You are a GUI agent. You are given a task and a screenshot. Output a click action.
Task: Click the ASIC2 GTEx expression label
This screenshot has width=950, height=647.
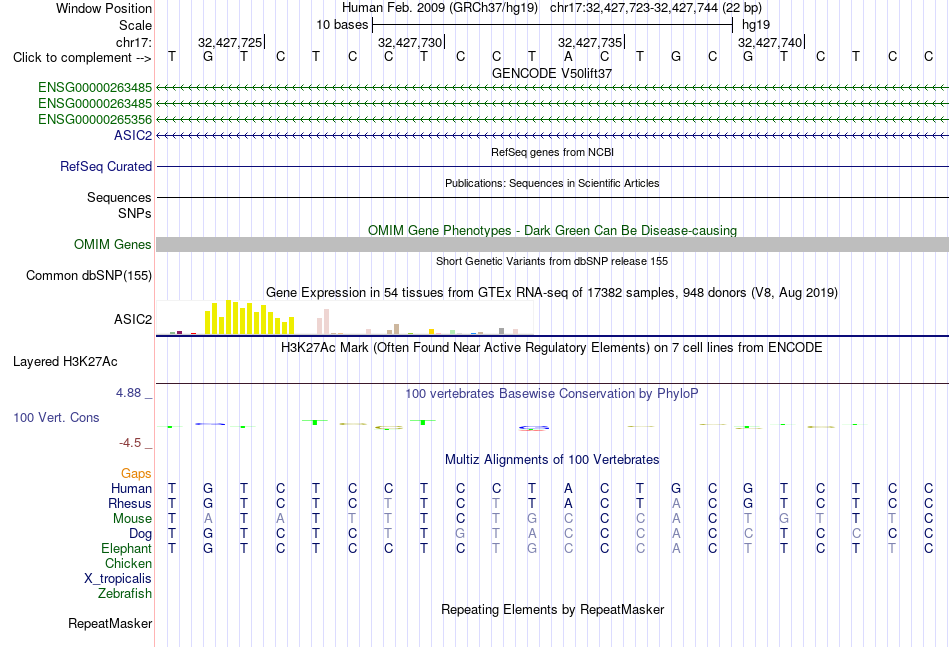133,319
